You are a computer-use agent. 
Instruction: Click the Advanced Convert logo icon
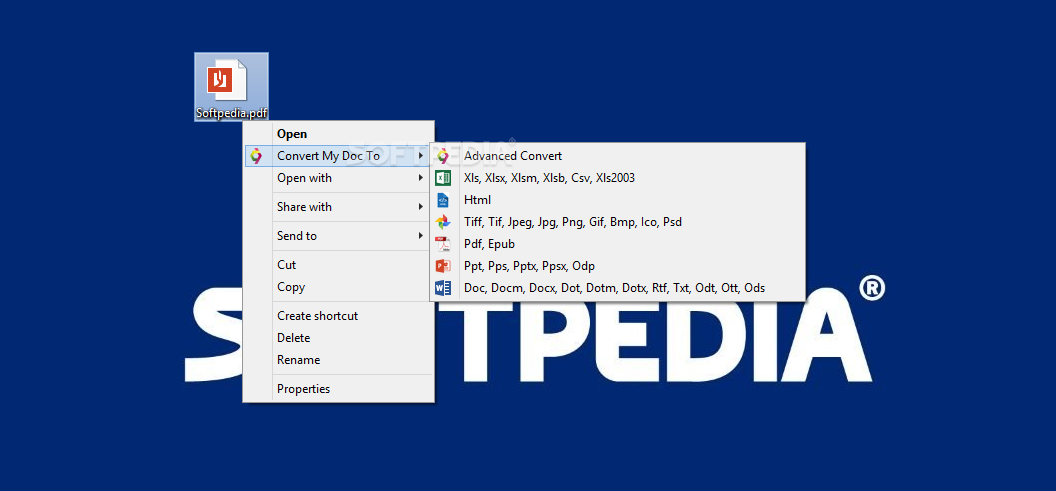point(442,156)
